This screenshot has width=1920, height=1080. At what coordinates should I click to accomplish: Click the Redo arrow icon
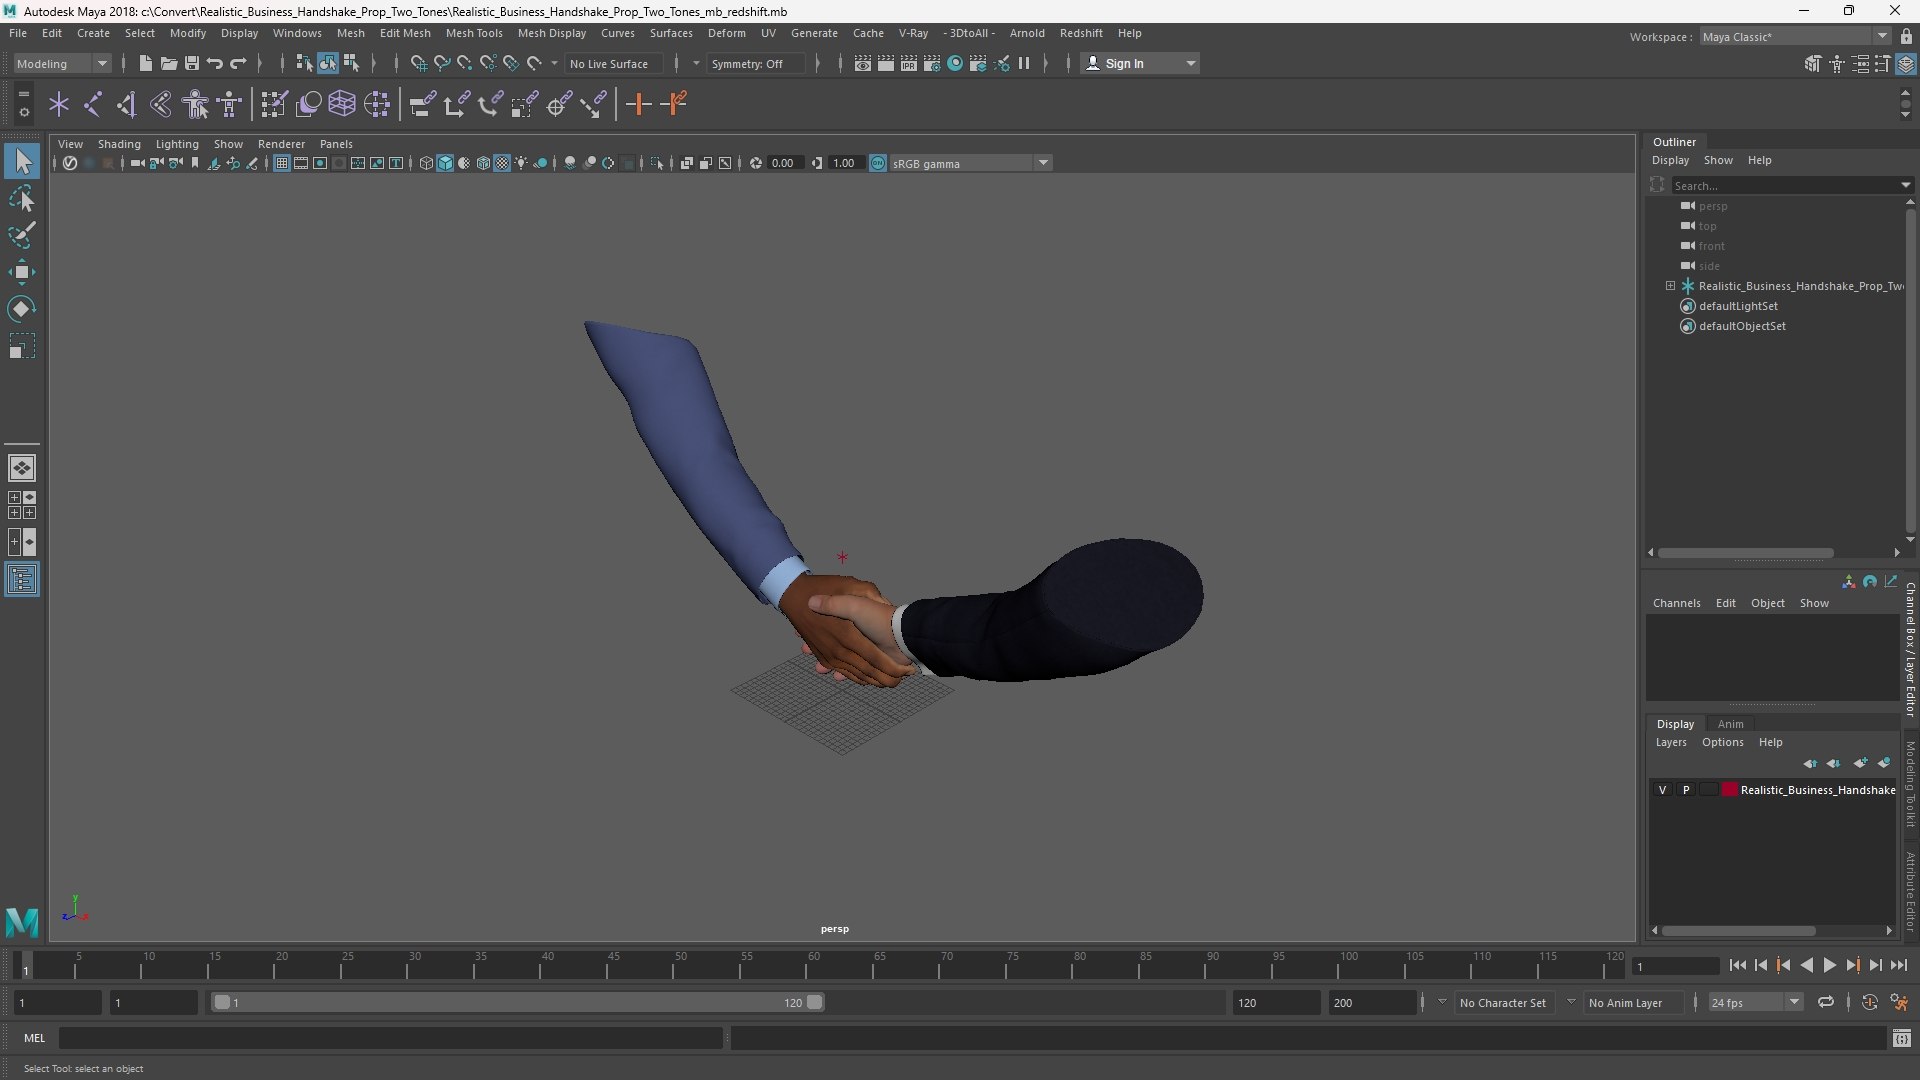pos(238,63)
